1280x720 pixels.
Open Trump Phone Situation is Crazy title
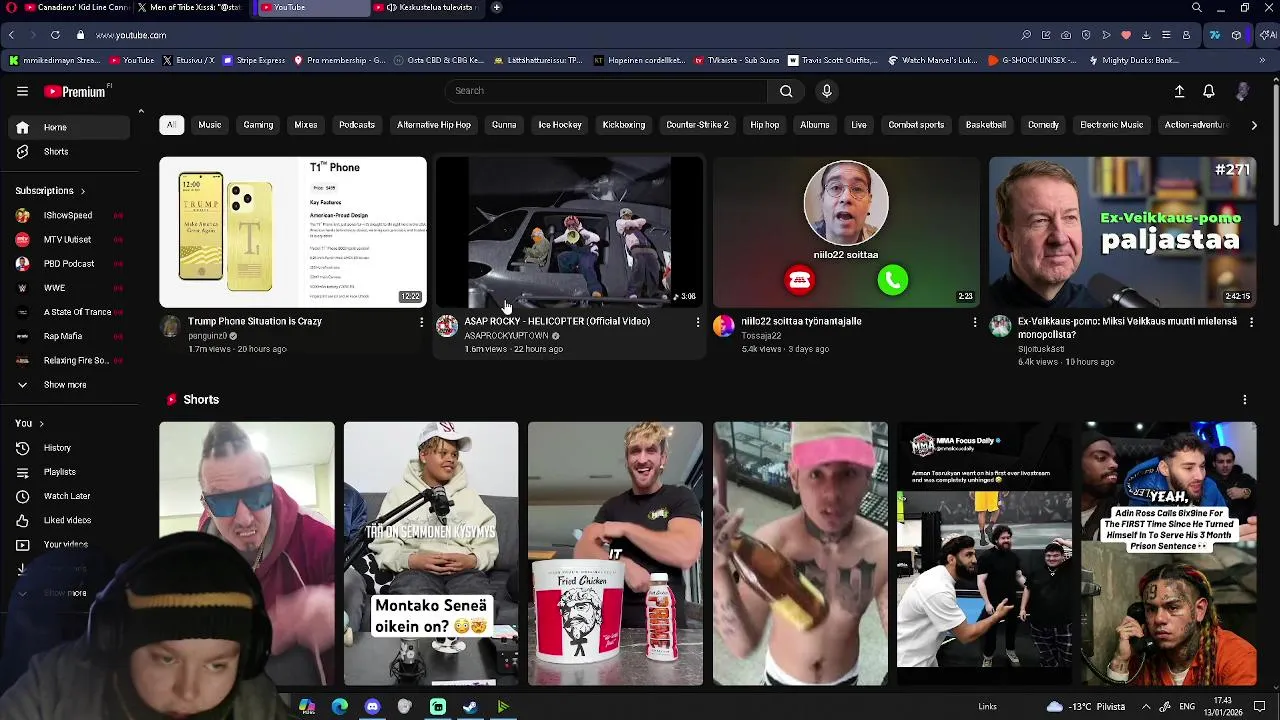tap(255, 322)
